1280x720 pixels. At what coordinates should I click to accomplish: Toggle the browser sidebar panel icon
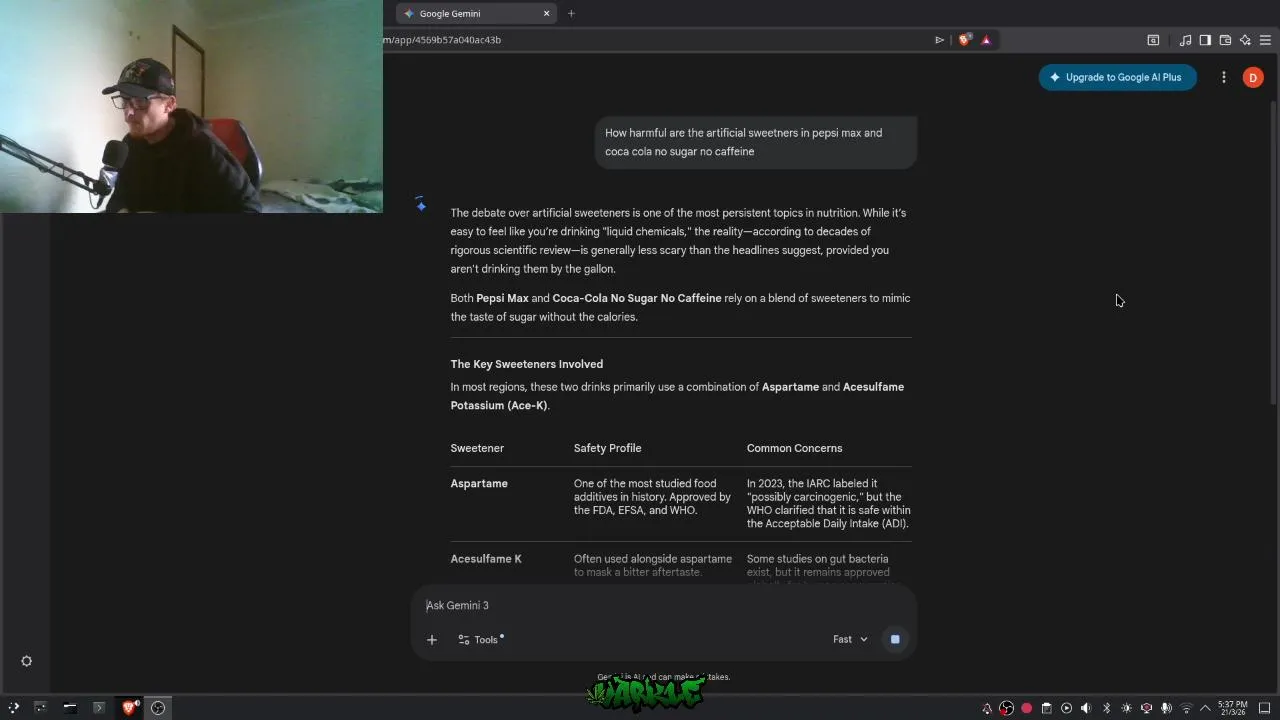coord(1205,40)
